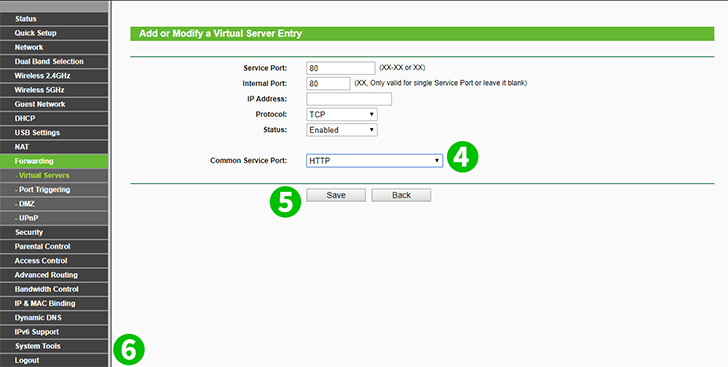Open Wireless 2.4GHz settings
The width and height of the screenshot is (728, 367).
pos(54,76)
